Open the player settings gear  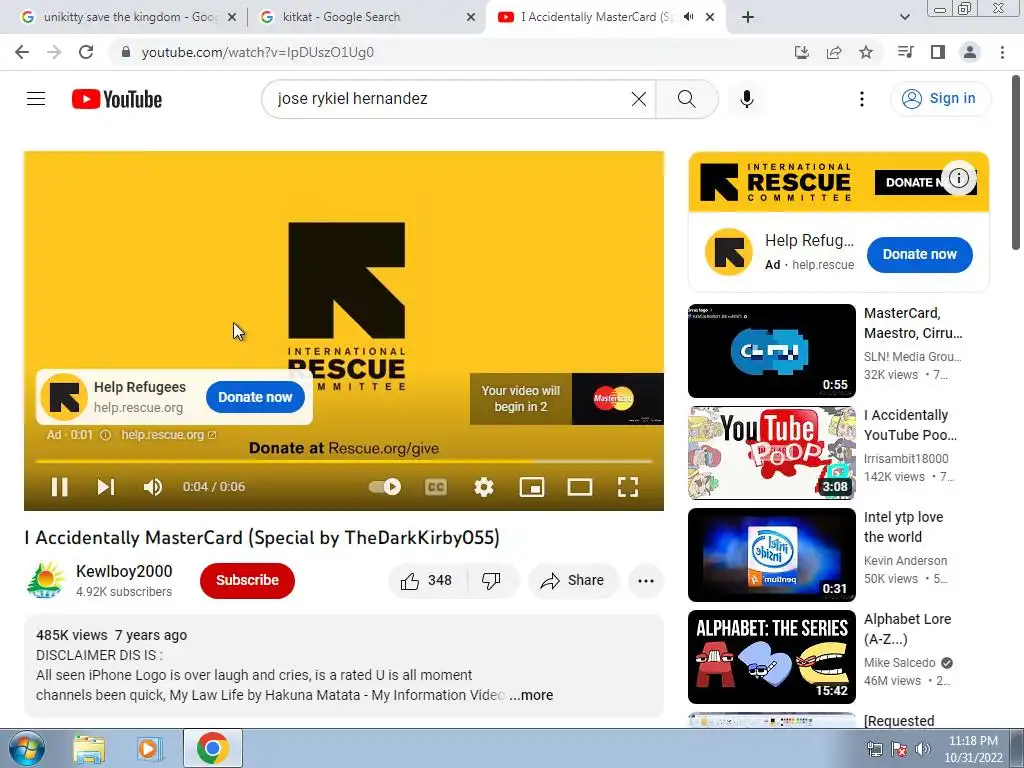click(484, 487)
